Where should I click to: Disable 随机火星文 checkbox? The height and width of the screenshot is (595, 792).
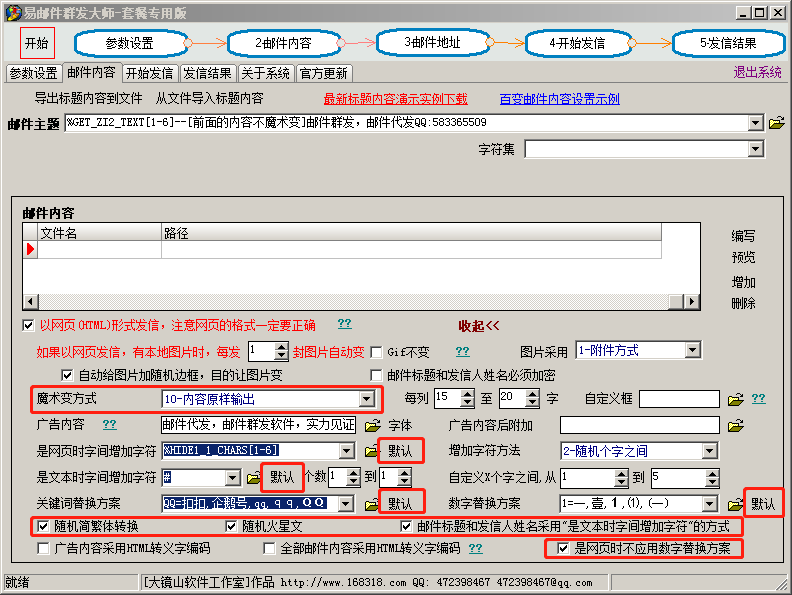tap(233, 526)
